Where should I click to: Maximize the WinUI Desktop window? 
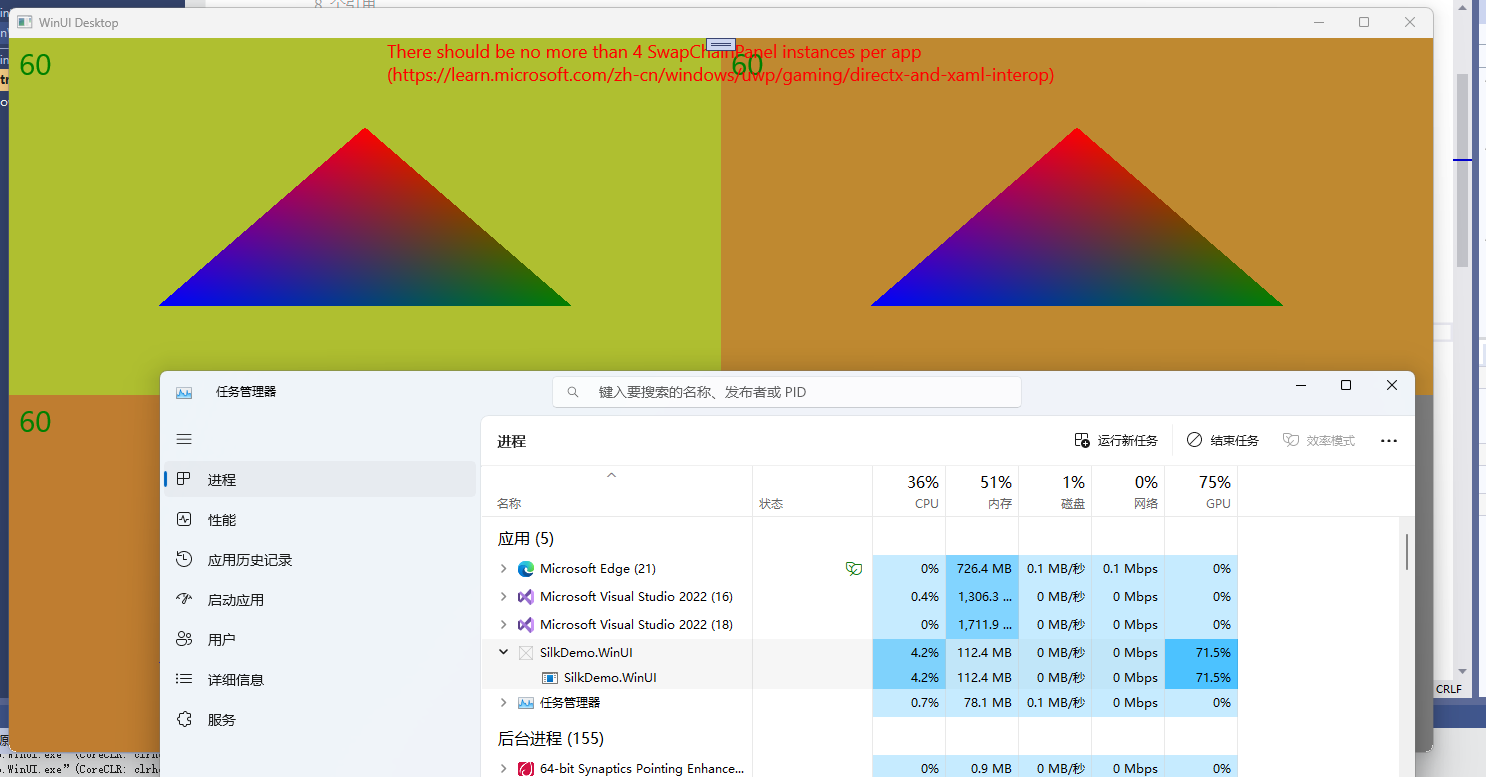click(1364, 22)
